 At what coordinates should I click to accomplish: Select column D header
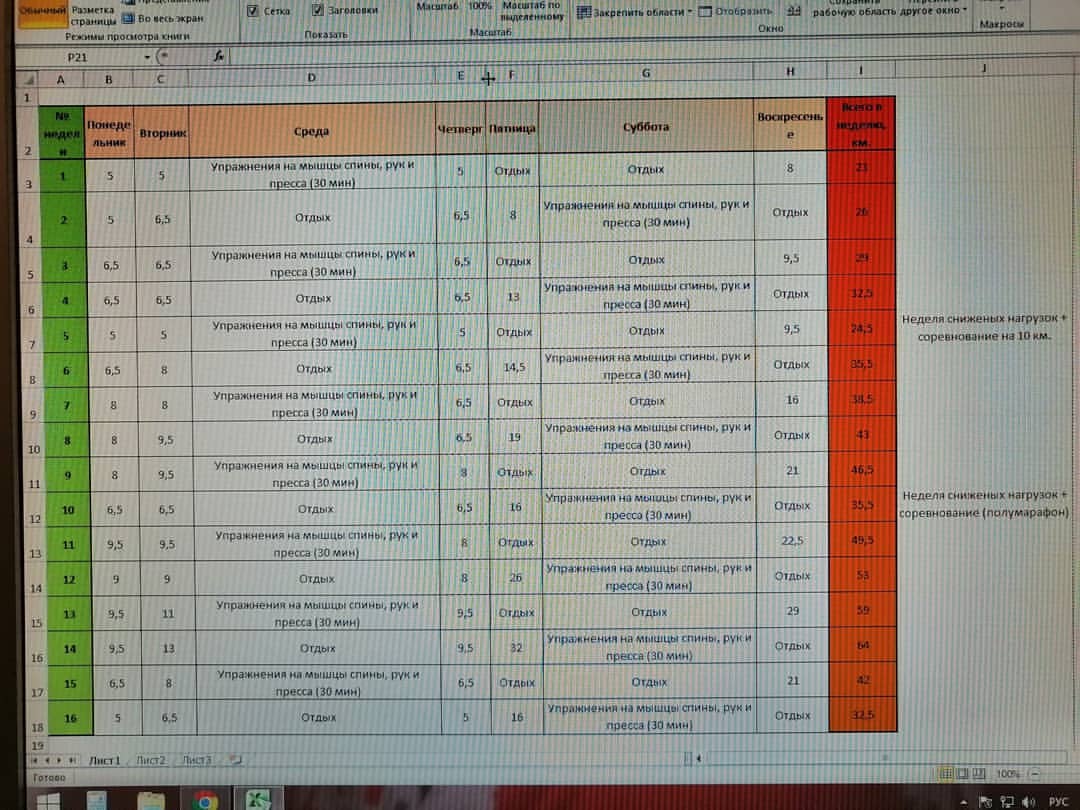click(x=311, y=77)
